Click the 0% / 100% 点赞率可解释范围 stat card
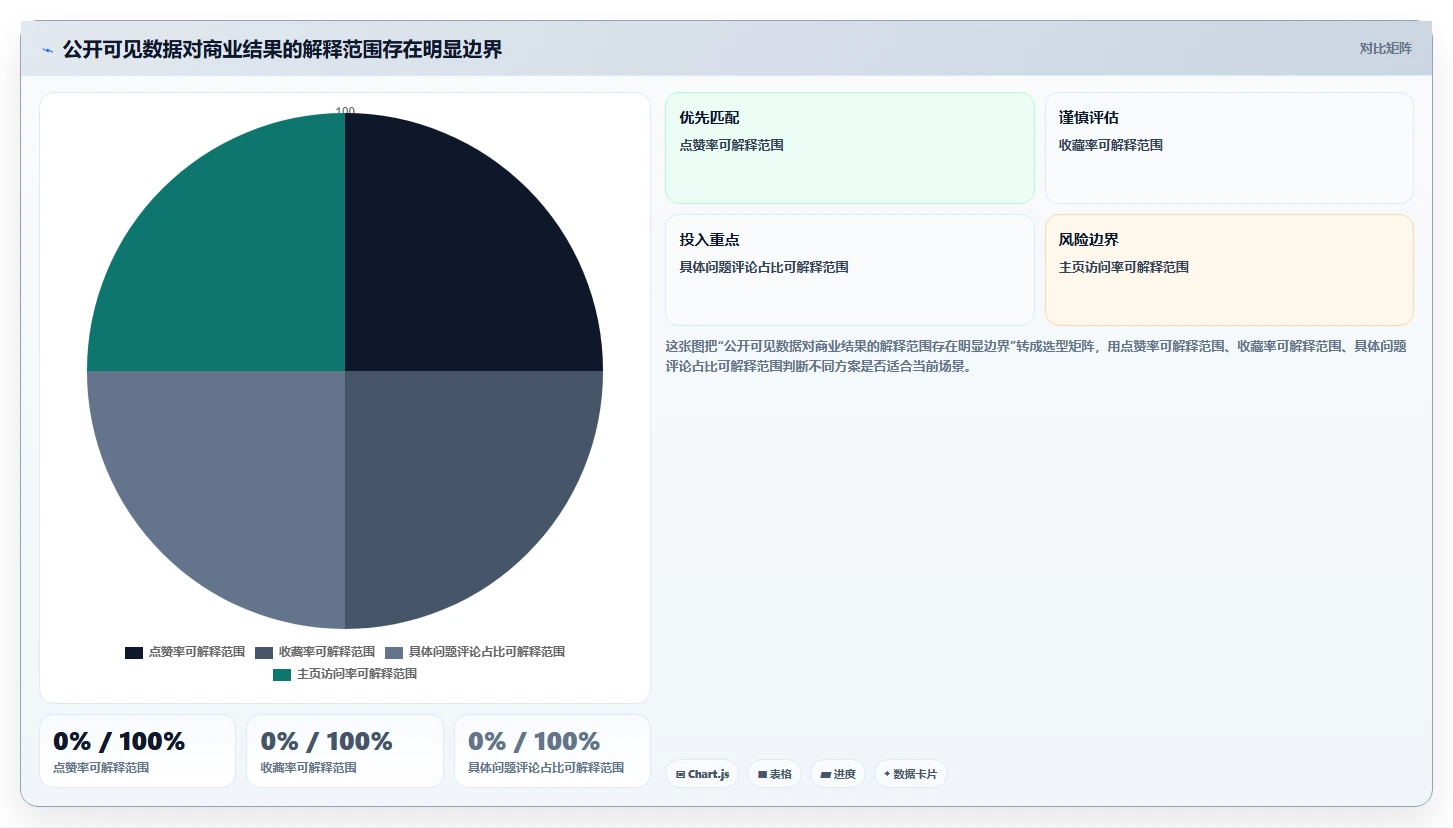The height and width of the screenshot is (828, 1453). tap(137, 751)
